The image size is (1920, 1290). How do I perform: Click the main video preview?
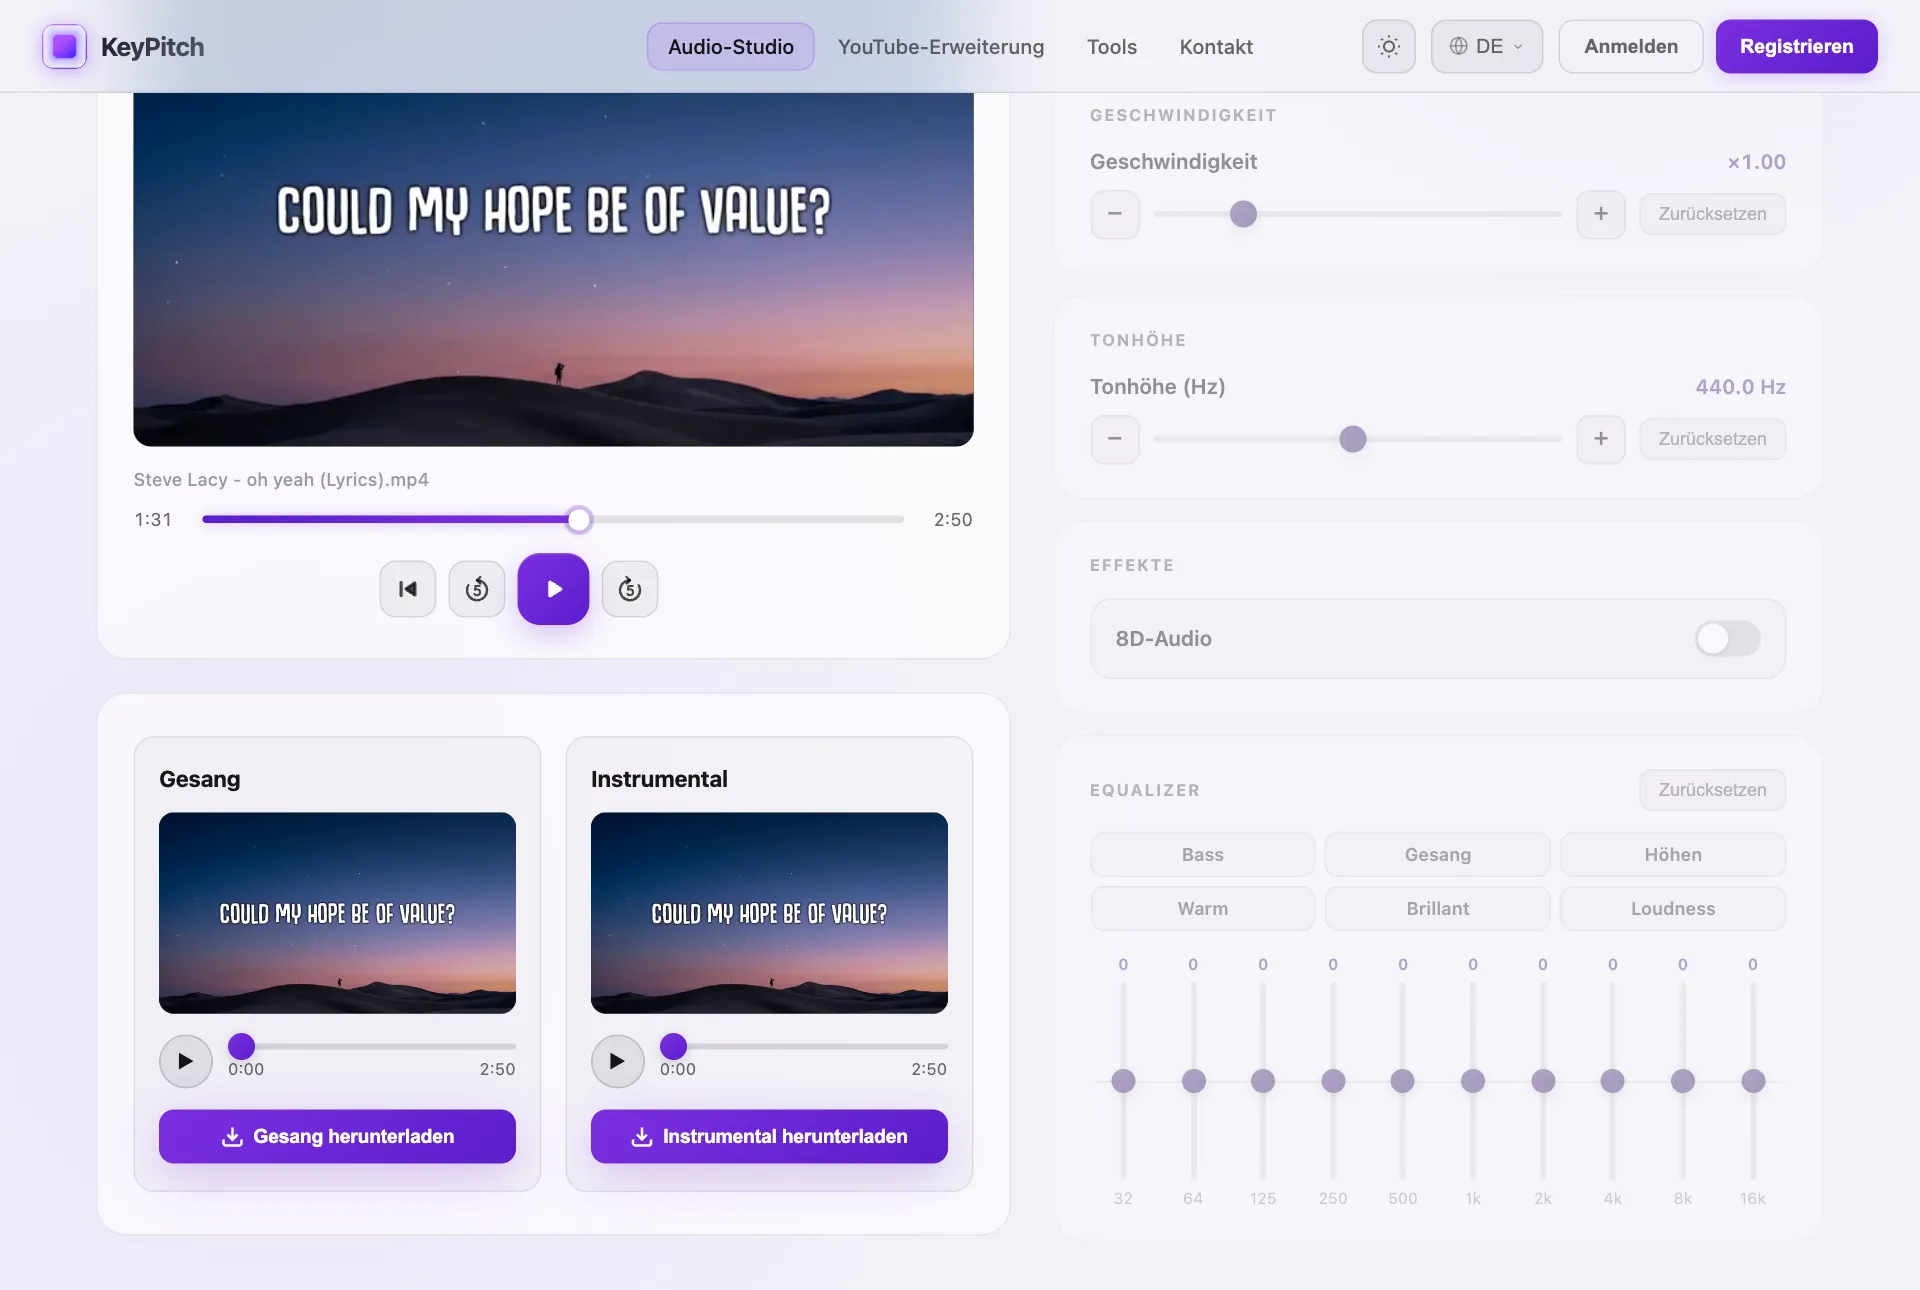pos(553,270)
